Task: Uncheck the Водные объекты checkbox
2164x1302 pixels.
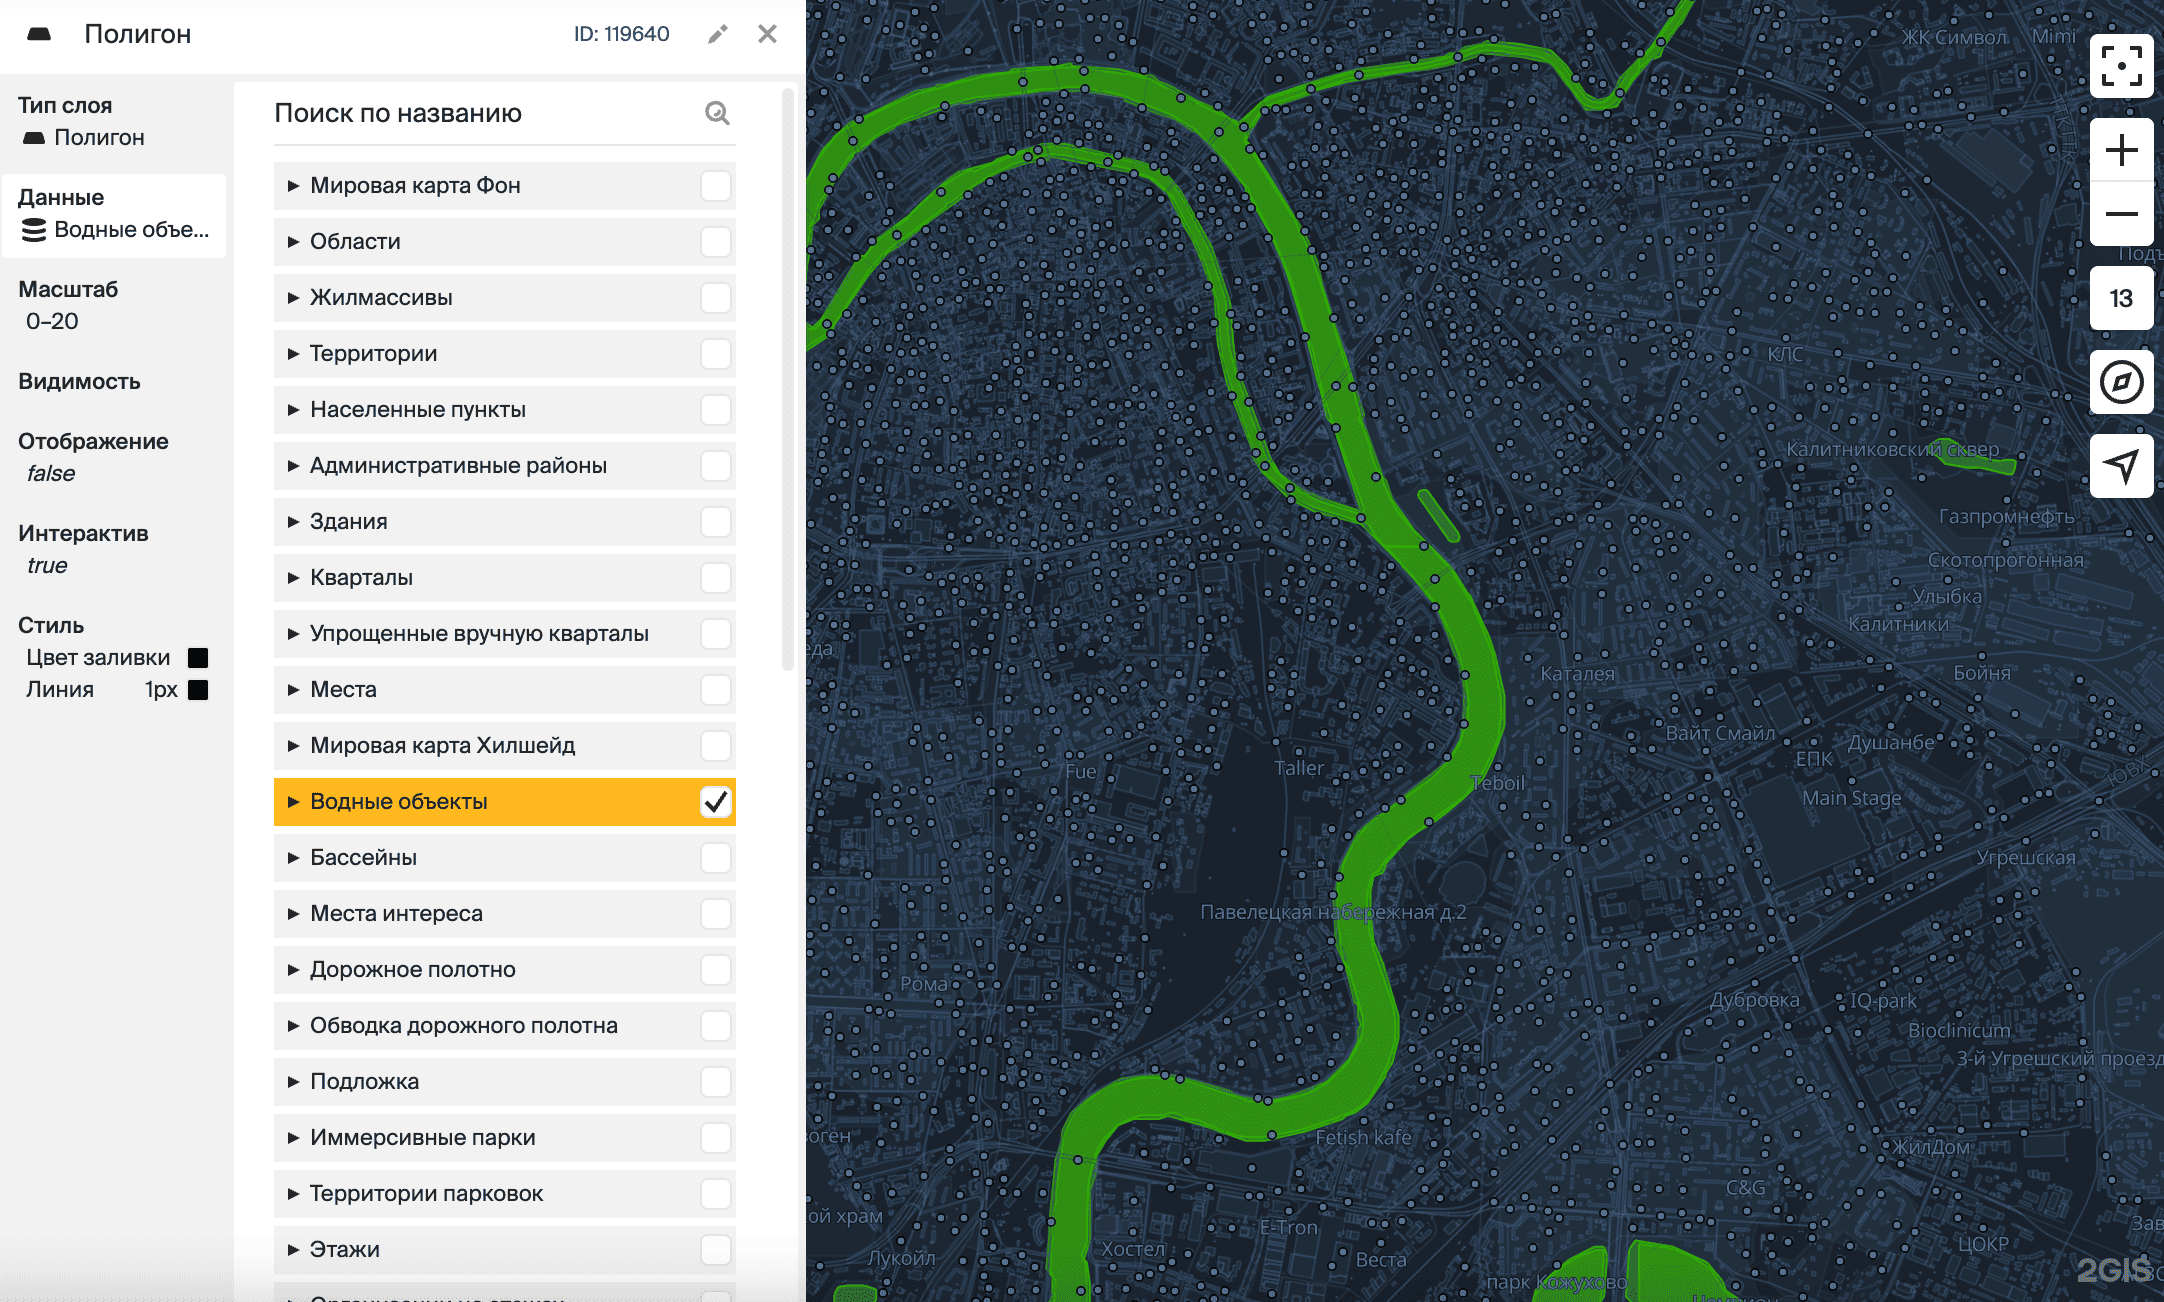Action: click(715, 802)
